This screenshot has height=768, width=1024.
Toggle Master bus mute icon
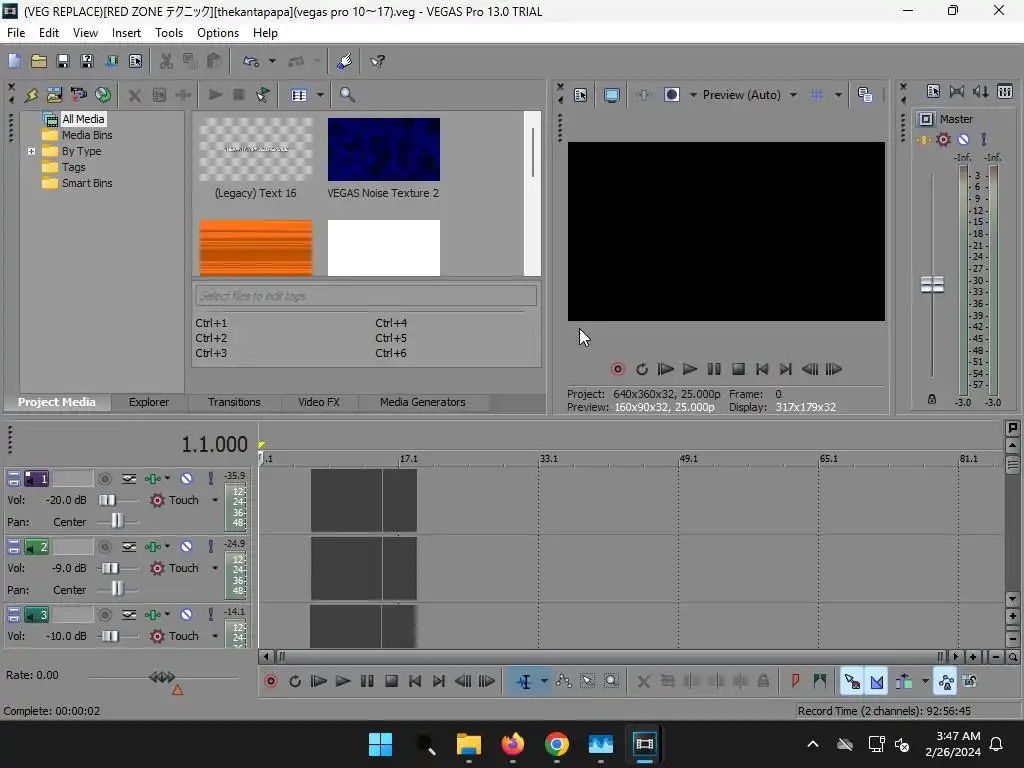click(x=963, y=139)
